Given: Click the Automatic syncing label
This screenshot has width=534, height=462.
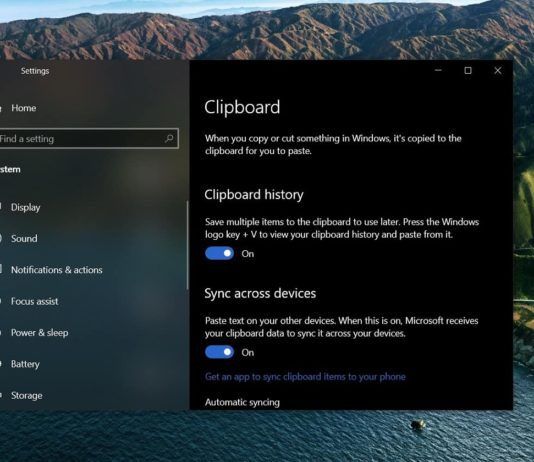Looking at the screenshot, I should [x=242, y=402].
